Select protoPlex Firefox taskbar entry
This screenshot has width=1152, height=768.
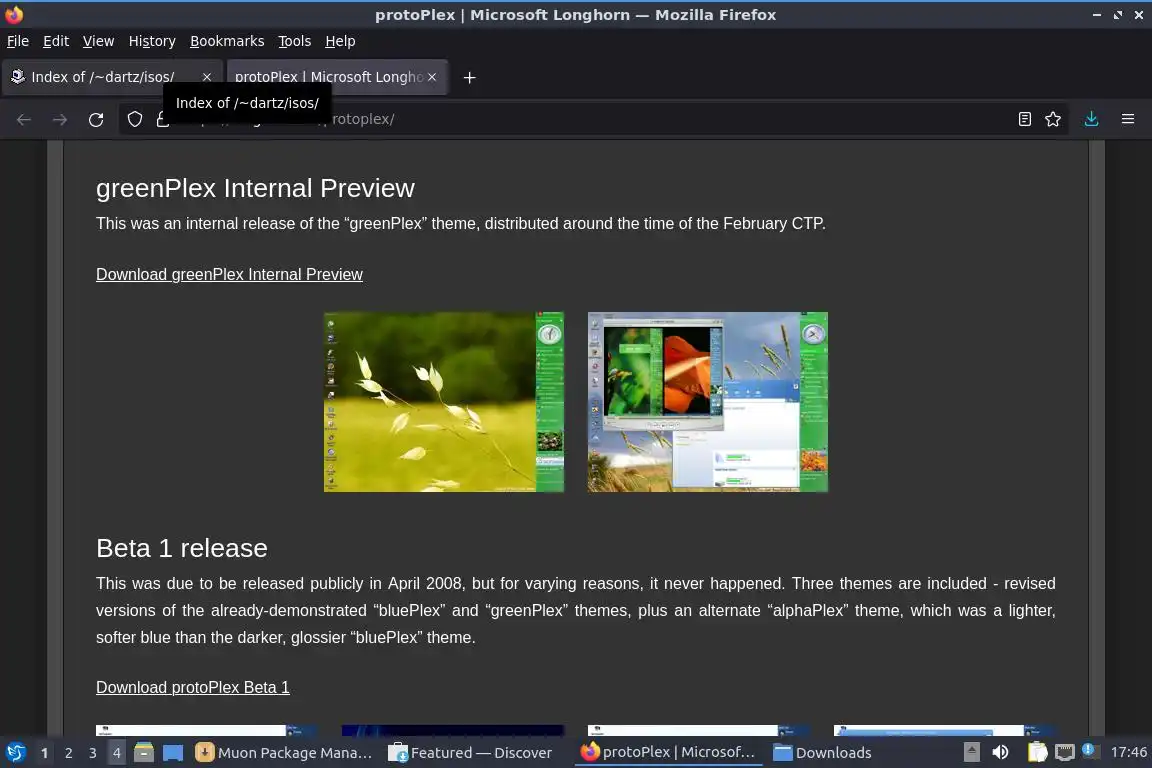tap(669, 753)
